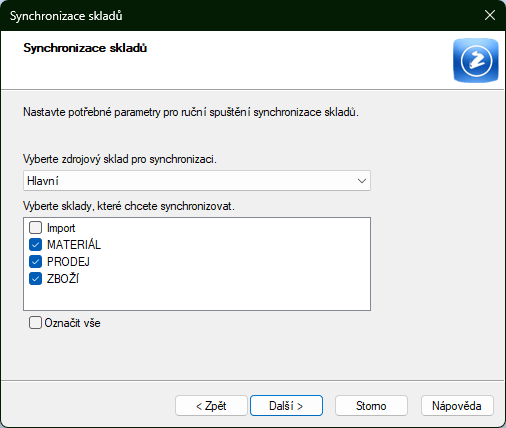Close the Synchronizace skladů dialog
506x428 pixels.
click(490, 15)
